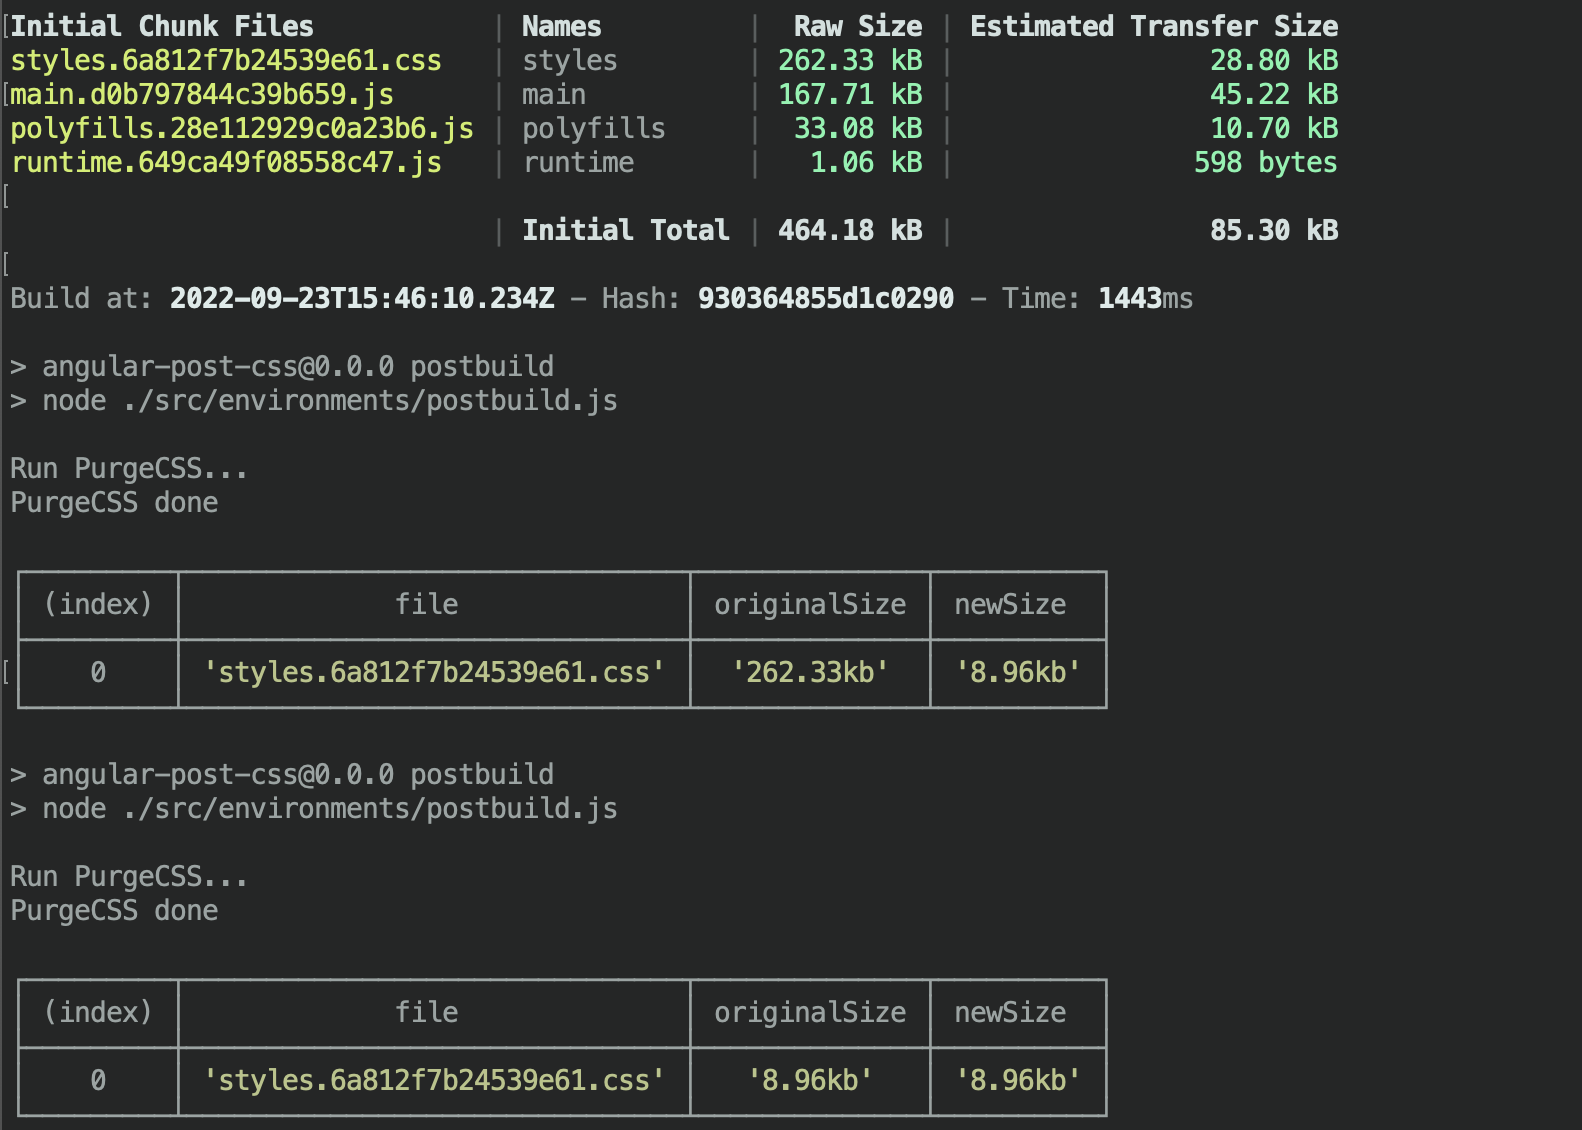Click the raw size value 262.33 kB
Viewport: 1582px width, 1130px height.
point(850,61)
